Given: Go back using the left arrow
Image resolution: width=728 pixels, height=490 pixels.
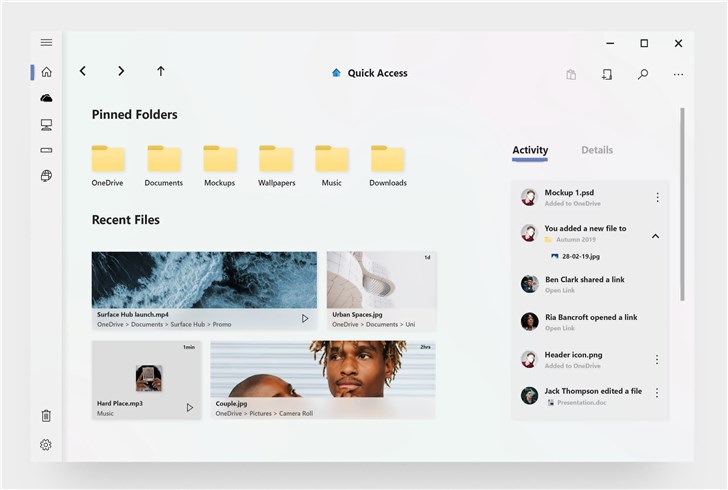Looking at the screenshot, I should pyautogui.click(x=83, y=71).
